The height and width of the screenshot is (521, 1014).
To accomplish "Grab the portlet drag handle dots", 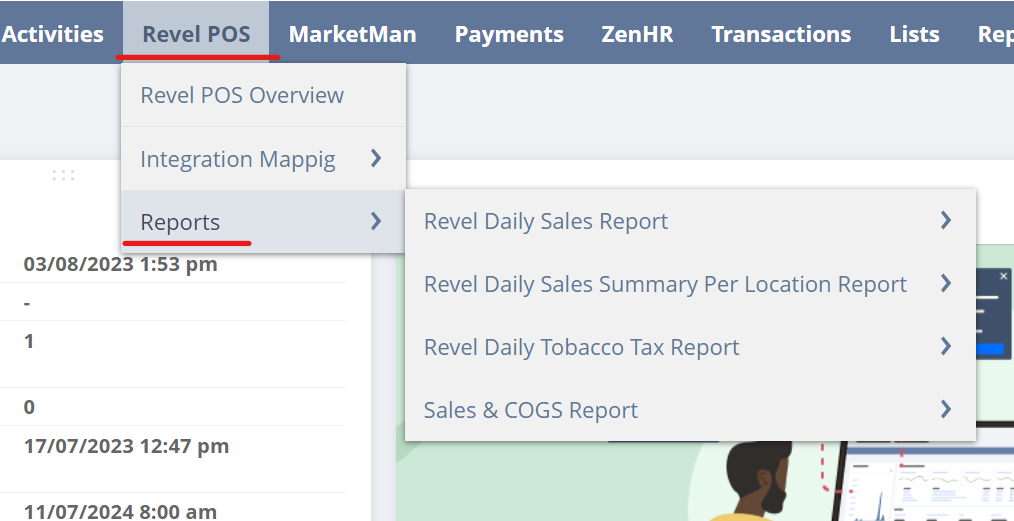I will point(63,175).
